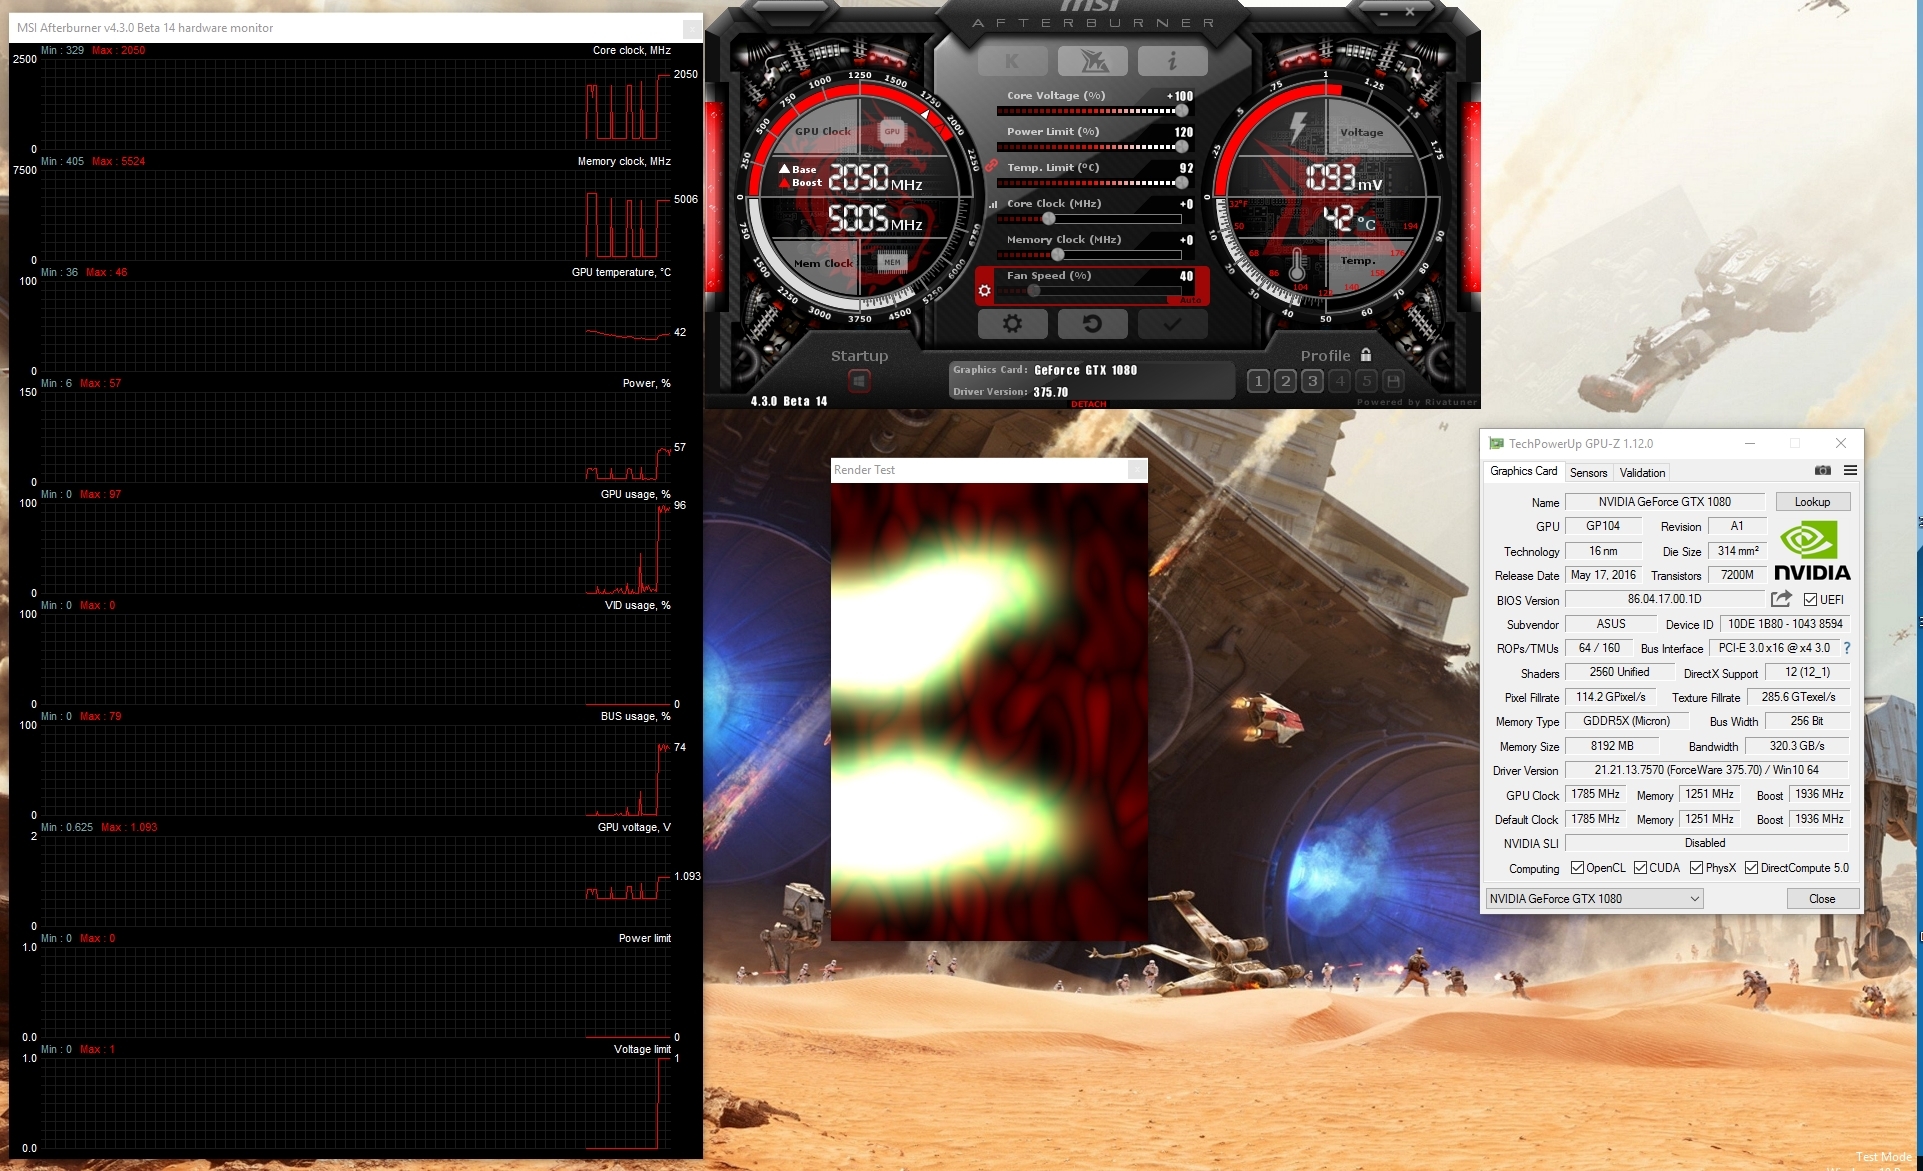
Task: Click the GPU chip icon on clock gauge
Action: point(892,131)
